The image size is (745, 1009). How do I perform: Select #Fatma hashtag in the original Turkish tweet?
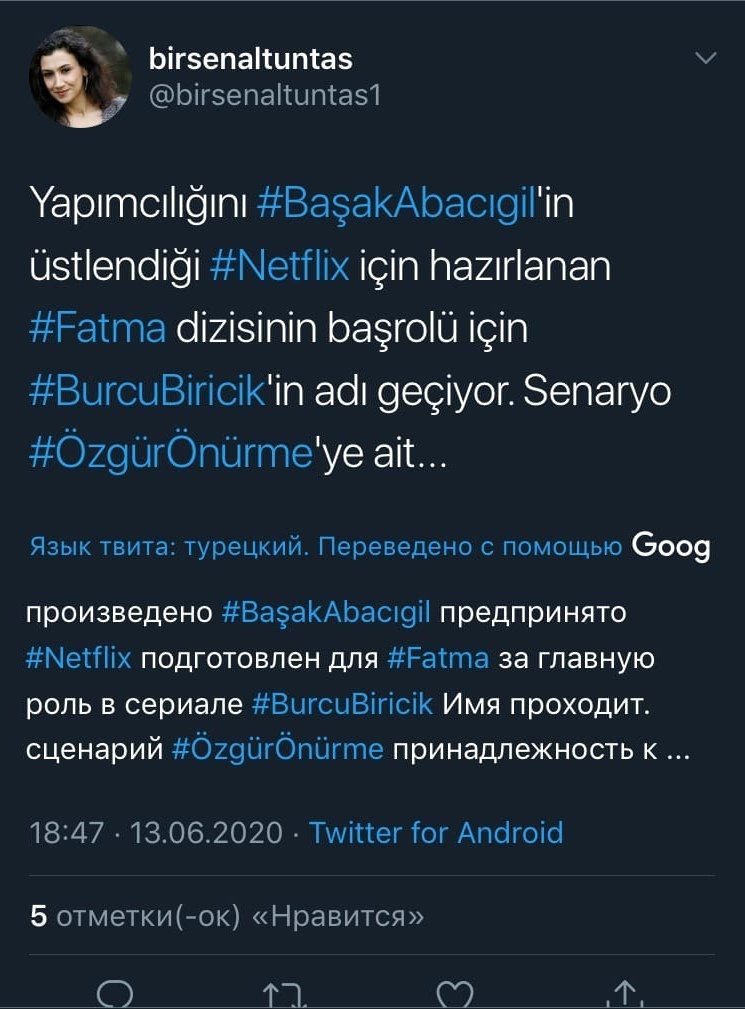click(97, 329)
